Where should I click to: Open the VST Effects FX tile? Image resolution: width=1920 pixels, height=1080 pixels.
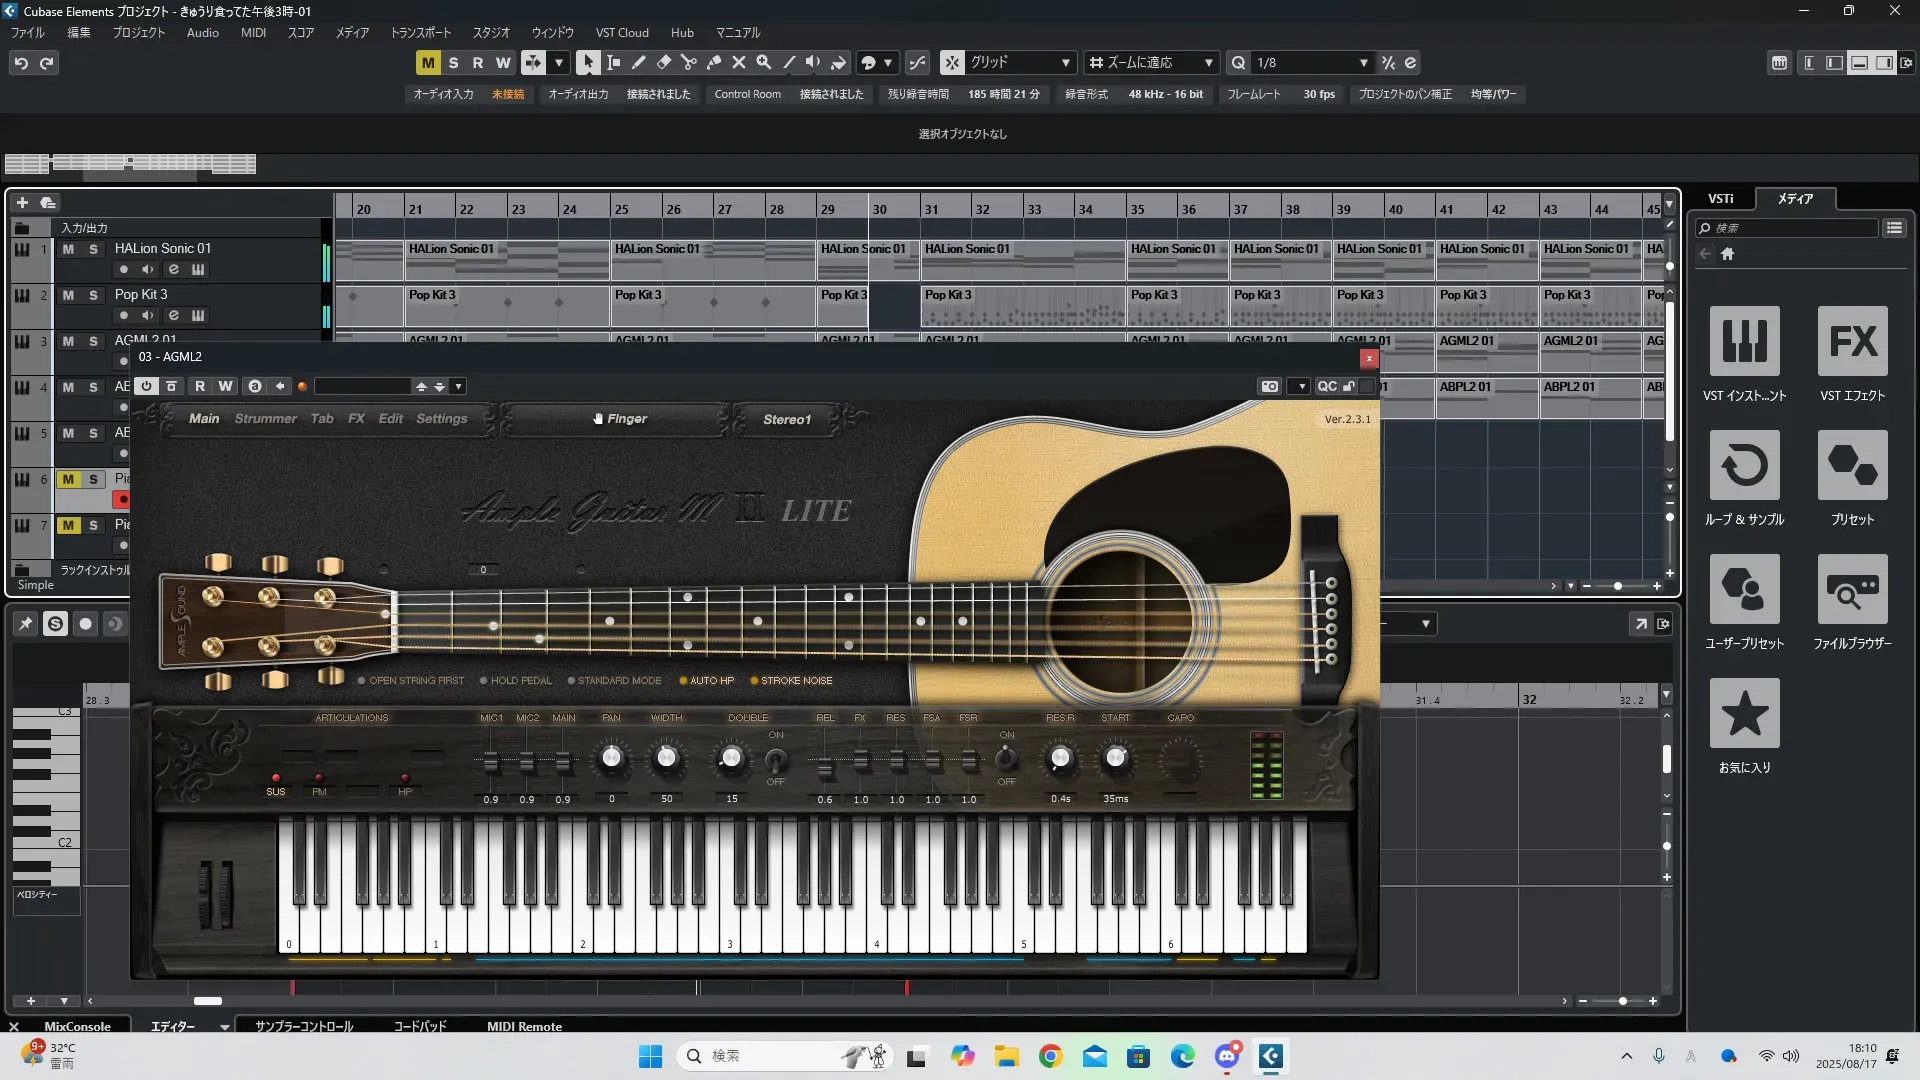click(x=1852, y=341)
